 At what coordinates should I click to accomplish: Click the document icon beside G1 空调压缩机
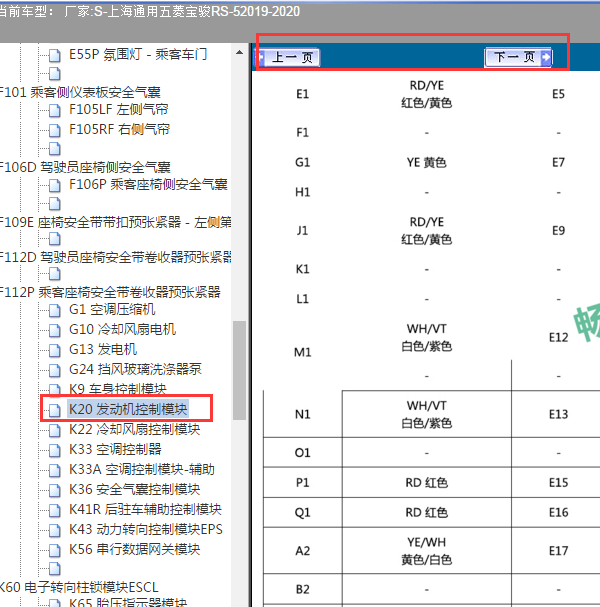click(x=55, y=310)
